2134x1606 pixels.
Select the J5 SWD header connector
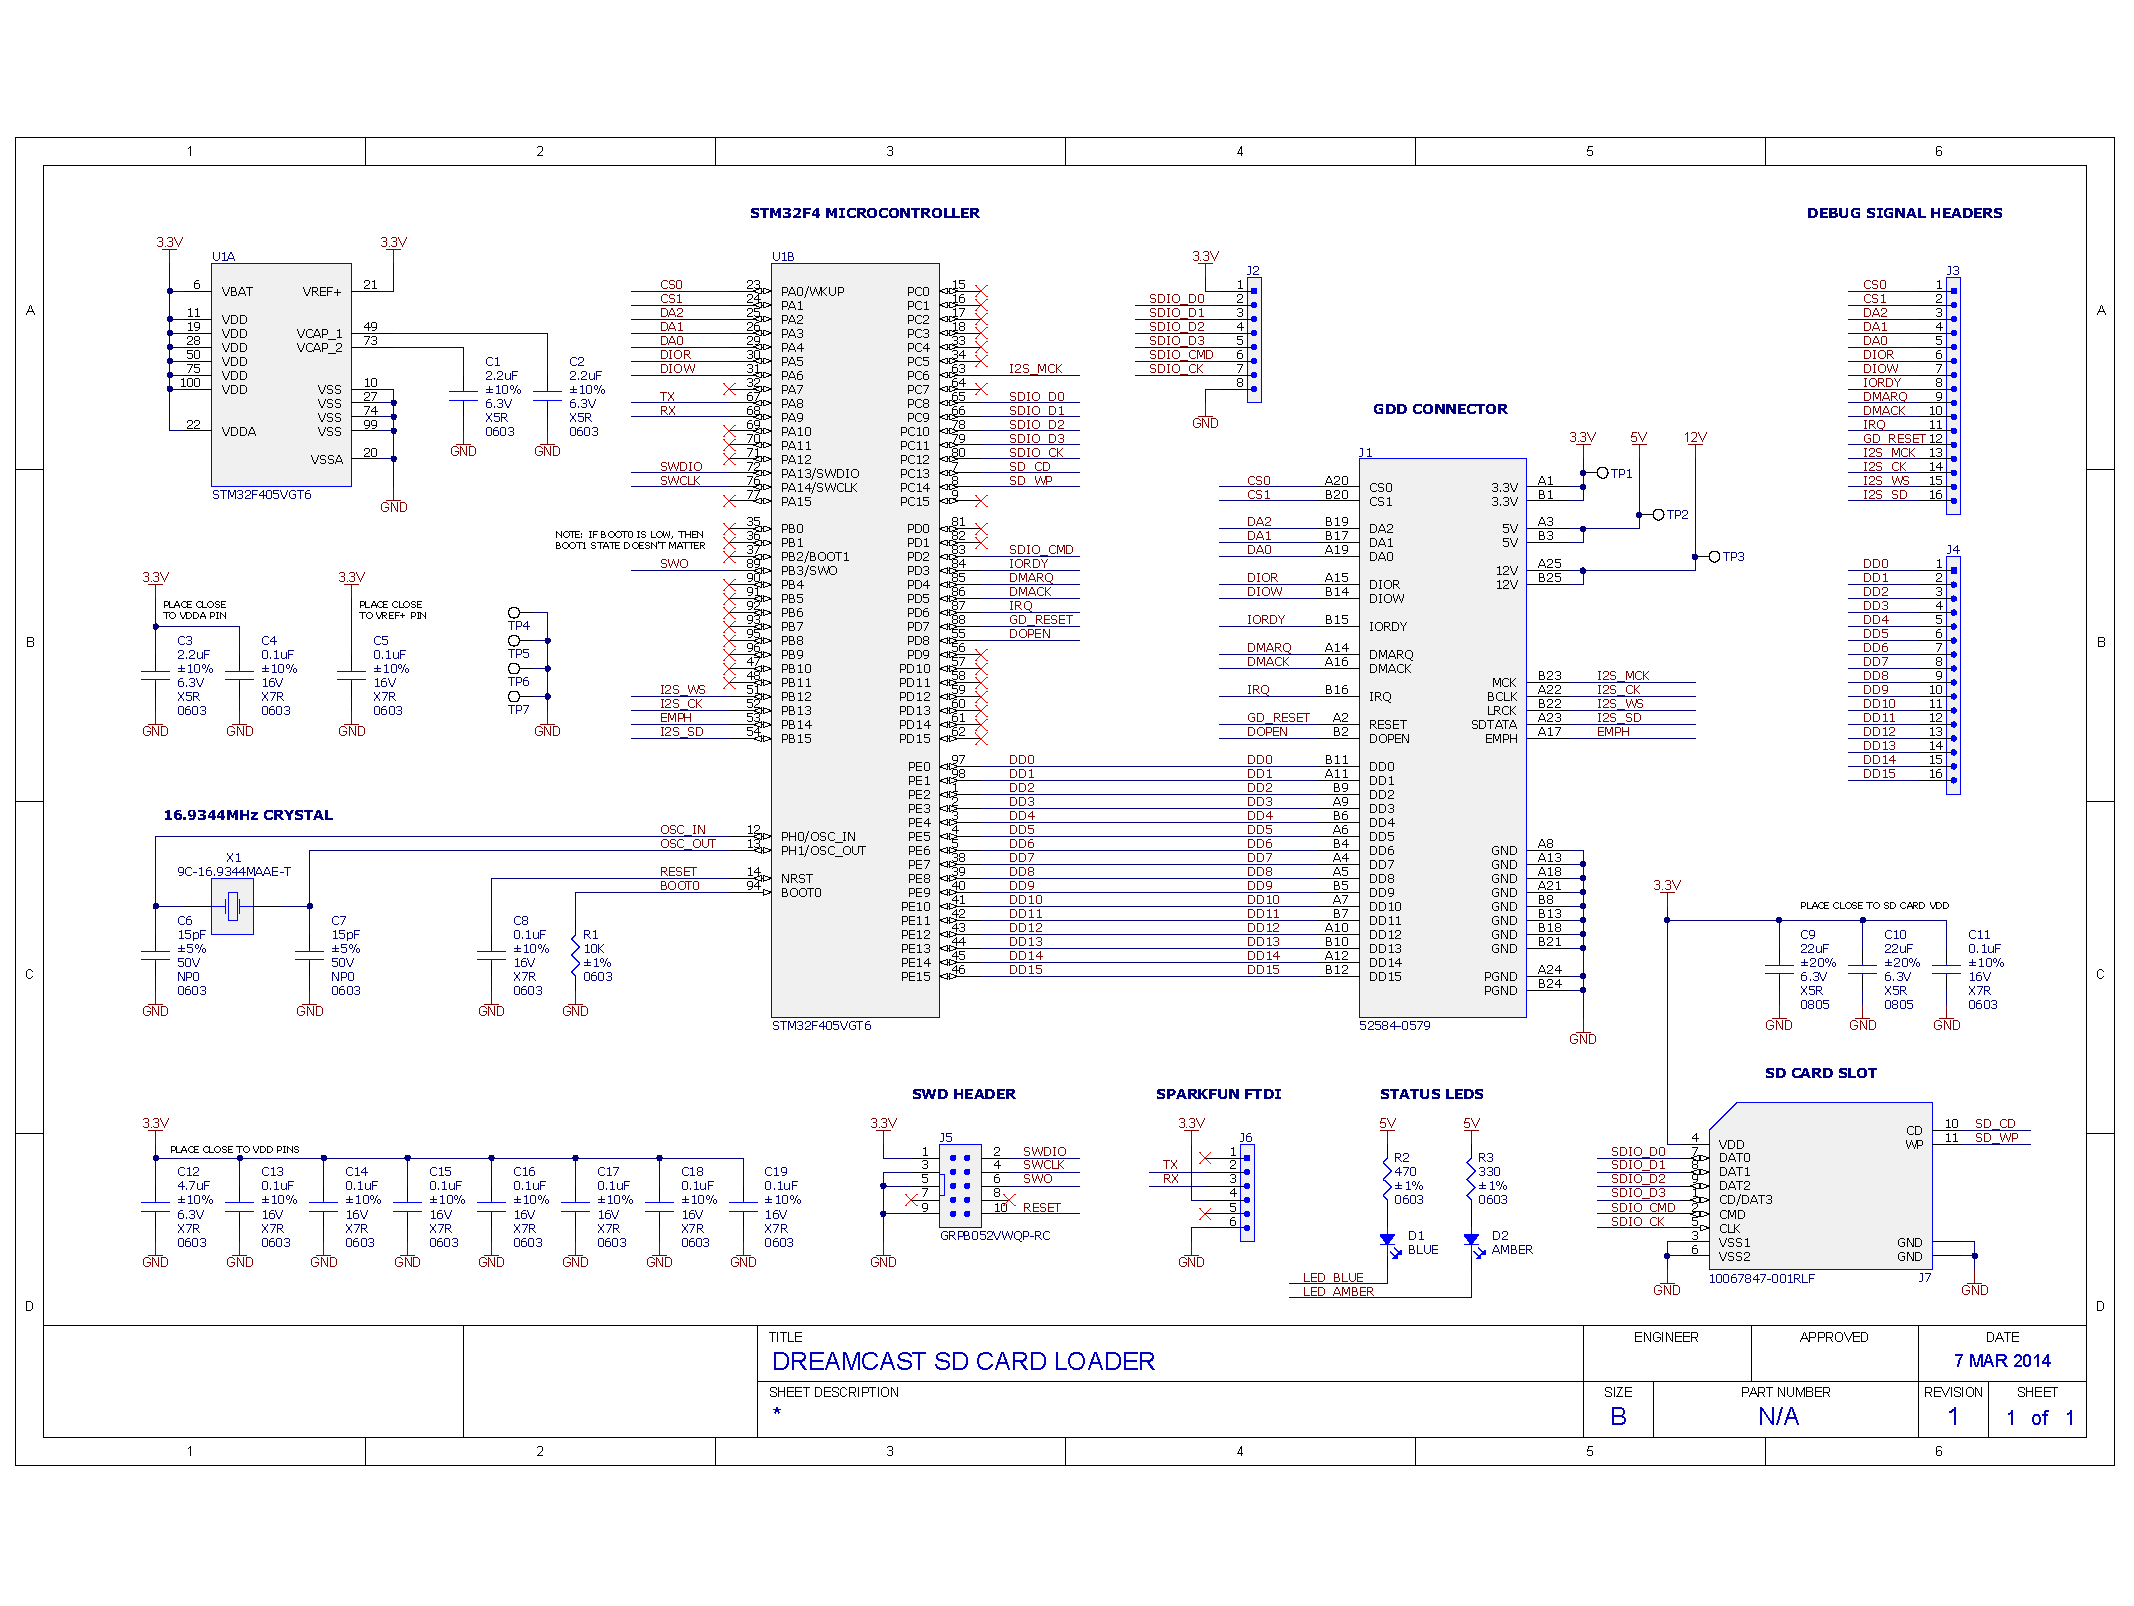click(961, 1186)
